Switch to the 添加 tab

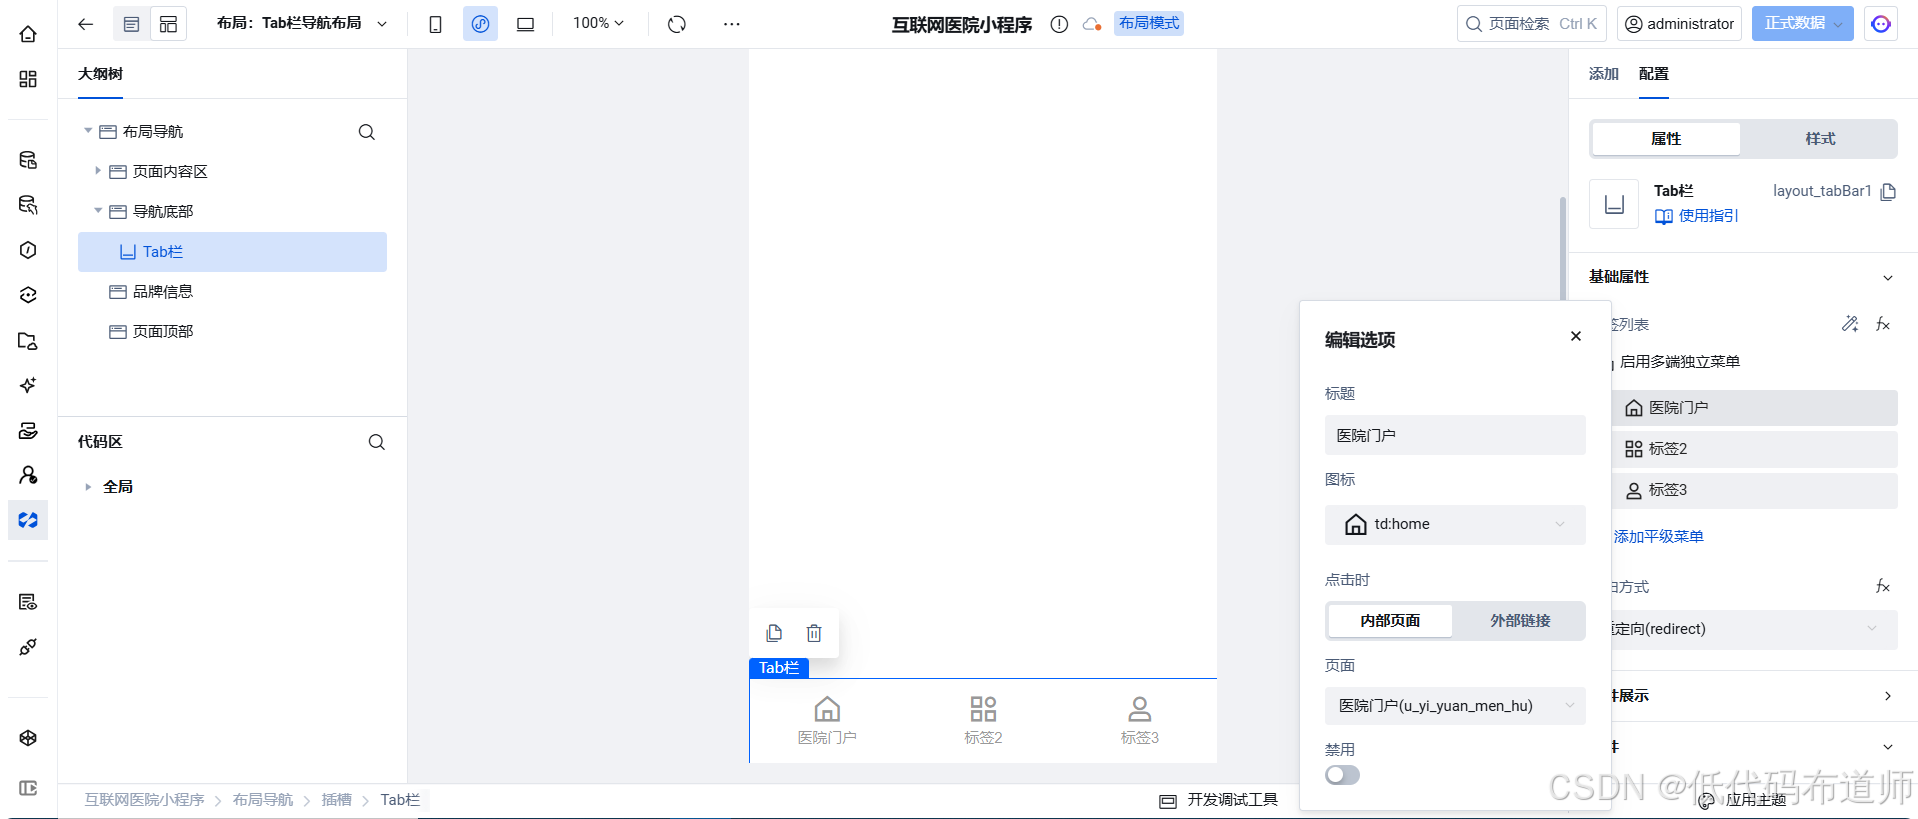1603,74
